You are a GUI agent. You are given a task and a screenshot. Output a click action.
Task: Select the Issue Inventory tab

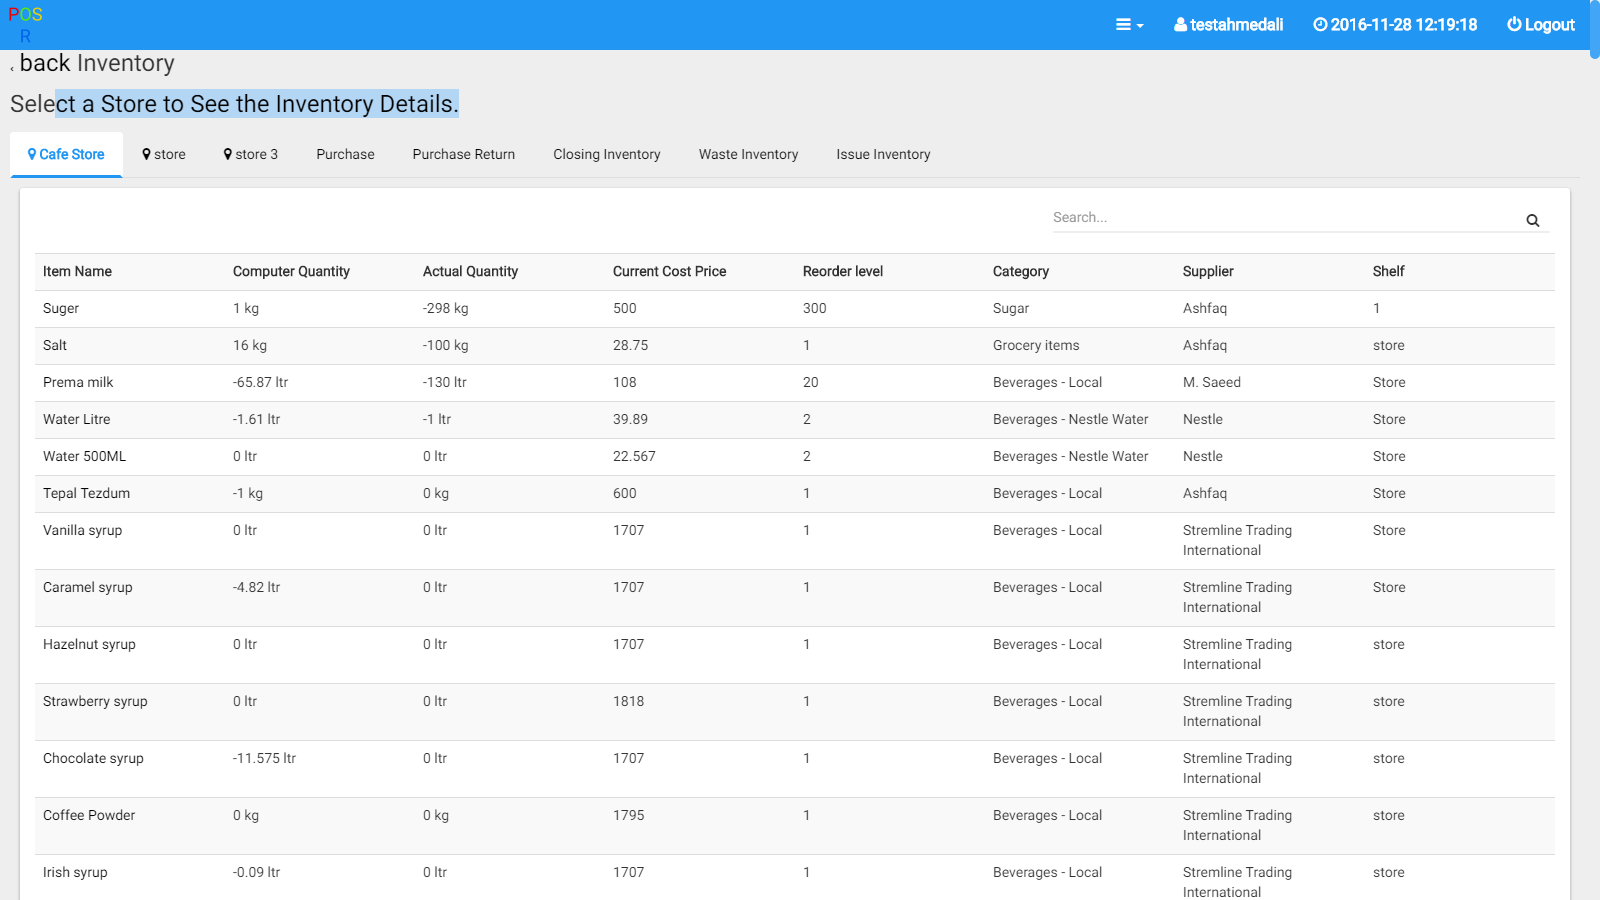883,154
